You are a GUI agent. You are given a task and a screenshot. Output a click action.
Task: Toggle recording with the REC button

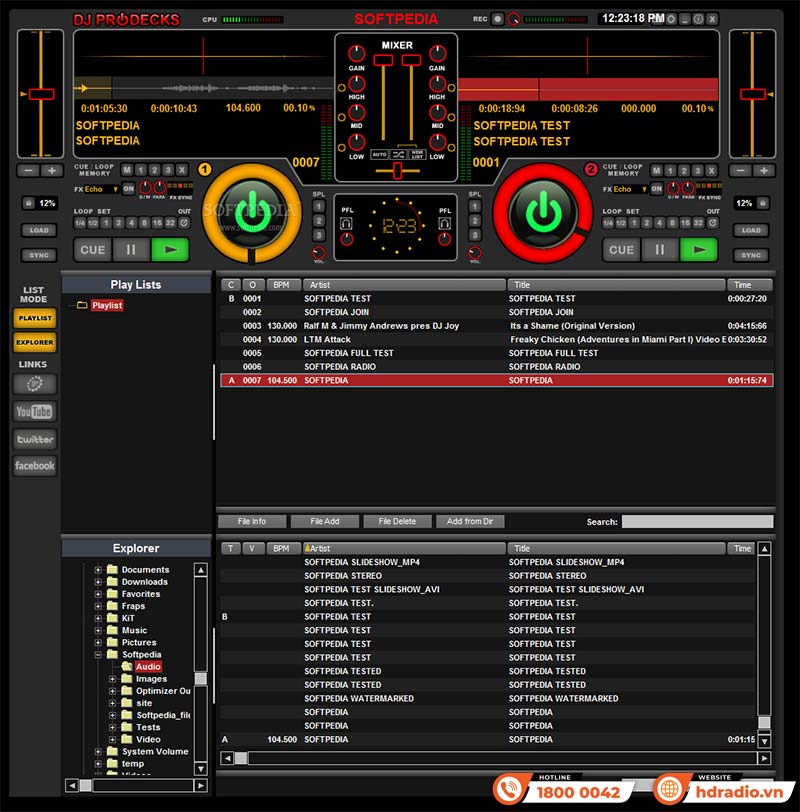coord(498,17)
